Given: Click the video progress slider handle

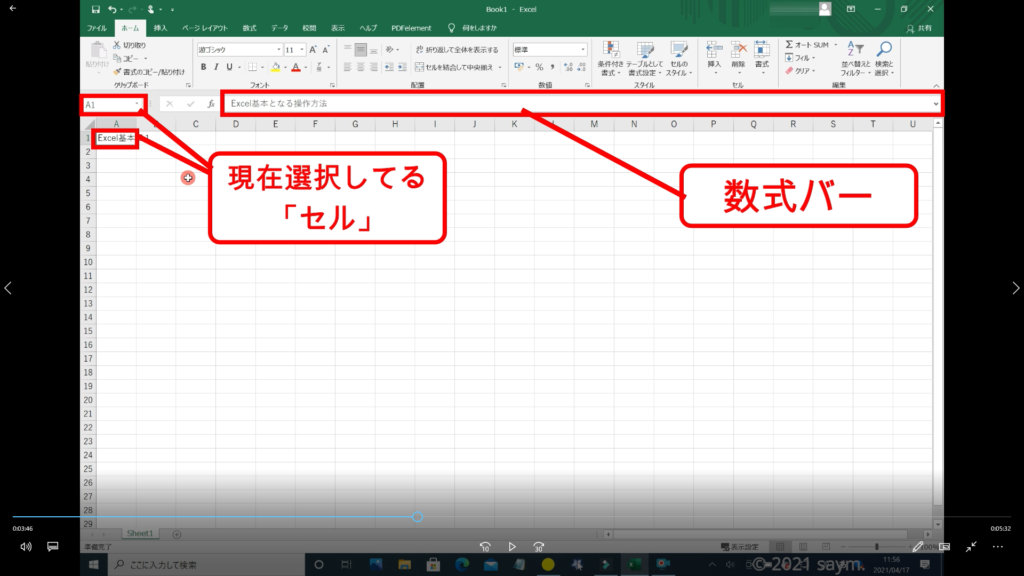Looking at the screenshot, I should coord(417,517).
